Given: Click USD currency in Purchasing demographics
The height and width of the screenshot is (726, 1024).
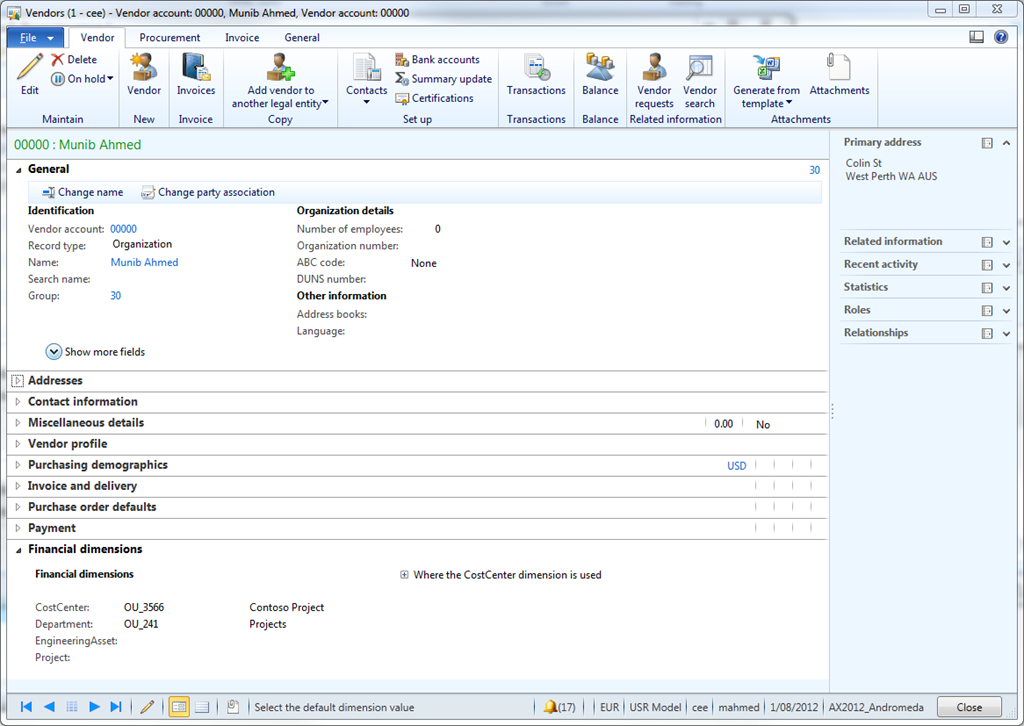Looking at the screenshot, I should [x=737, y=466].
